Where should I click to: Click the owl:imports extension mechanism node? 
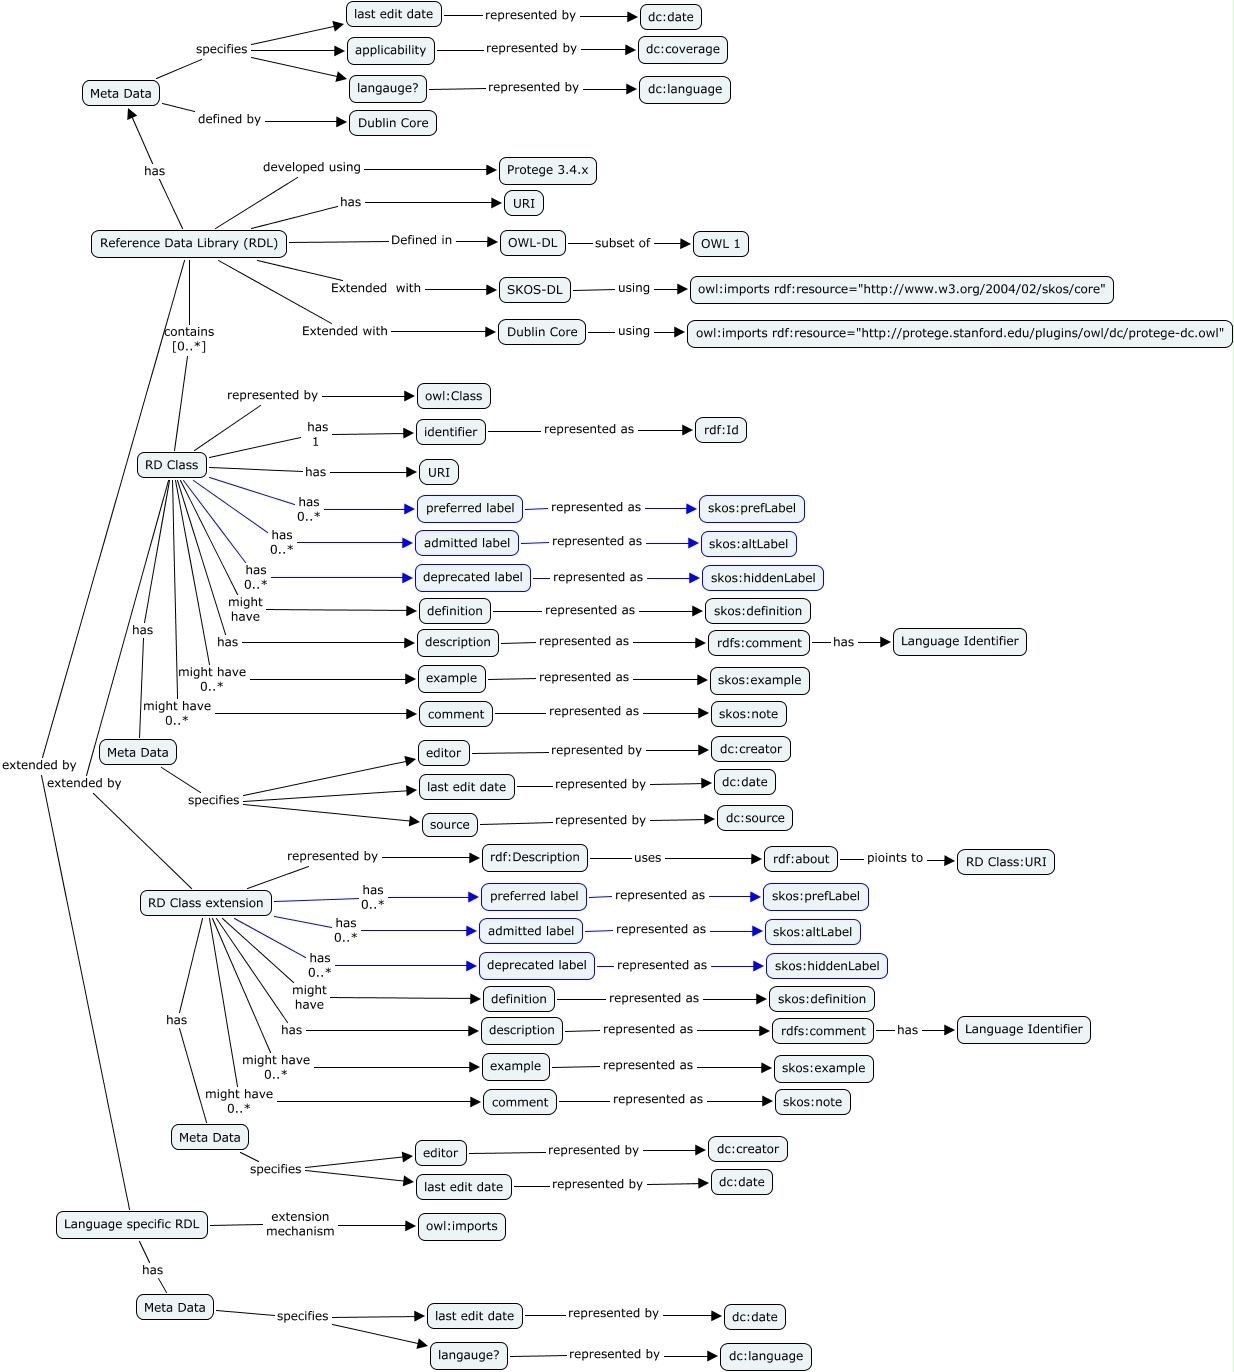[461, 1227]
